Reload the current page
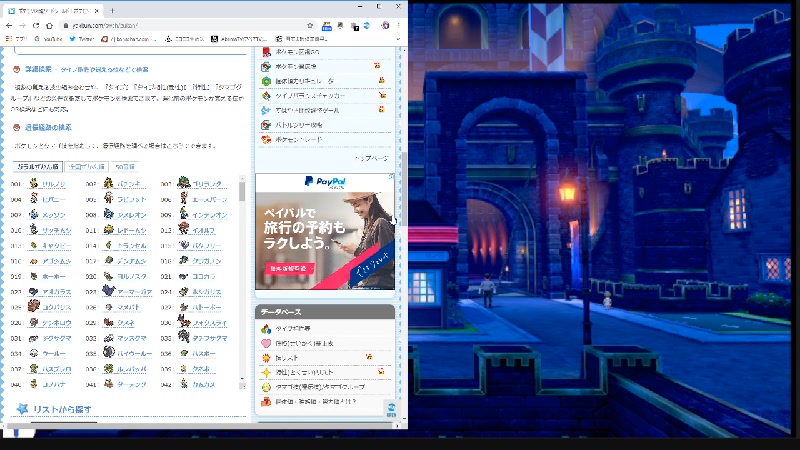The height and width of the screenshot is (450, 800). pyautogui.click(x=36, y=25)
